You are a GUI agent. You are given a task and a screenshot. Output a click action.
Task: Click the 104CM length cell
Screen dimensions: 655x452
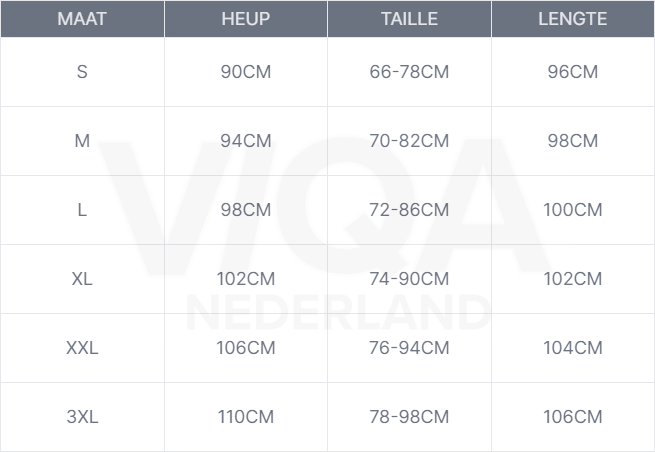[572, 348]
